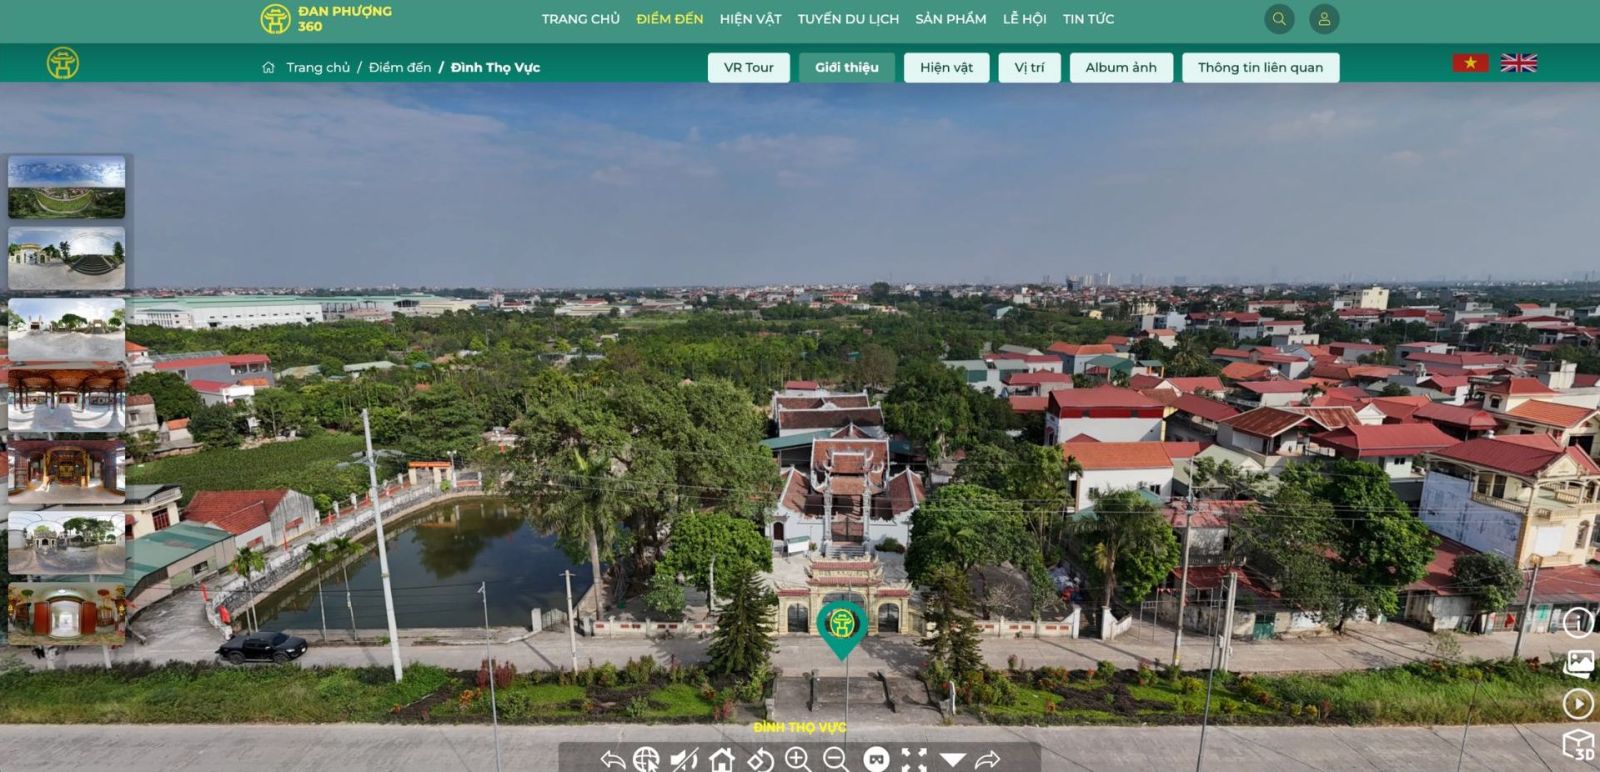Image resolution: width=1600 pixels, height=772 pixels.
Task: Open the Tuyến Du Lịch menu
Action: (848, 19)
